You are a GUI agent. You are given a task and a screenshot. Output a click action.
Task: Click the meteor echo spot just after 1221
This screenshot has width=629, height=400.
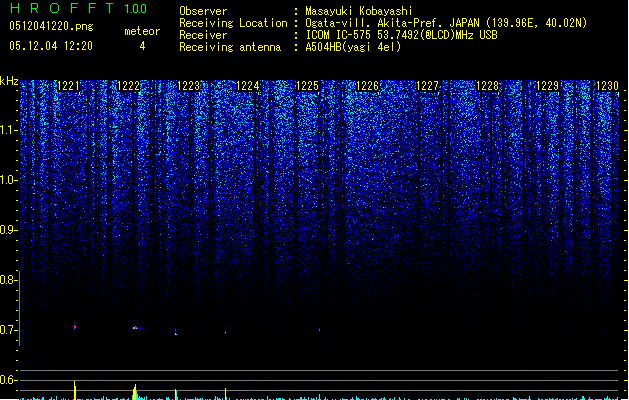click(x=75, y=327)
